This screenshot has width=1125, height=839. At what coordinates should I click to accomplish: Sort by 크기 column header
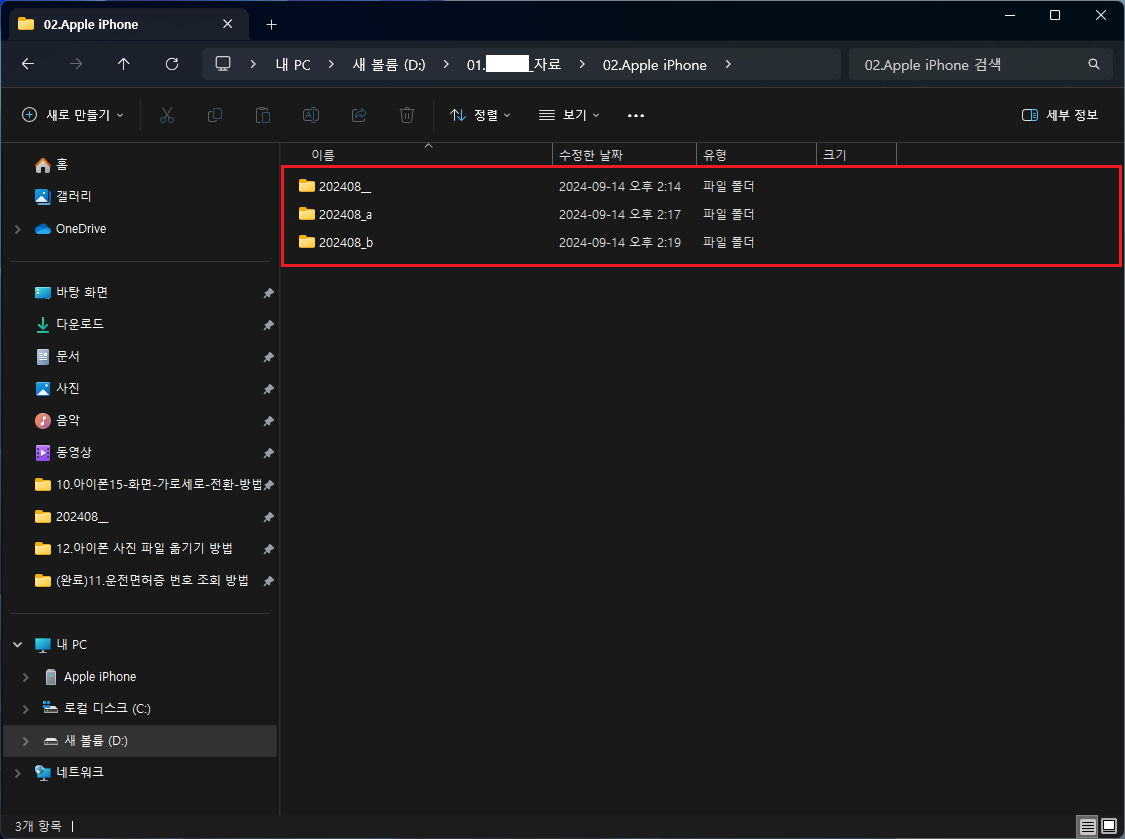(x=856, y=155)
